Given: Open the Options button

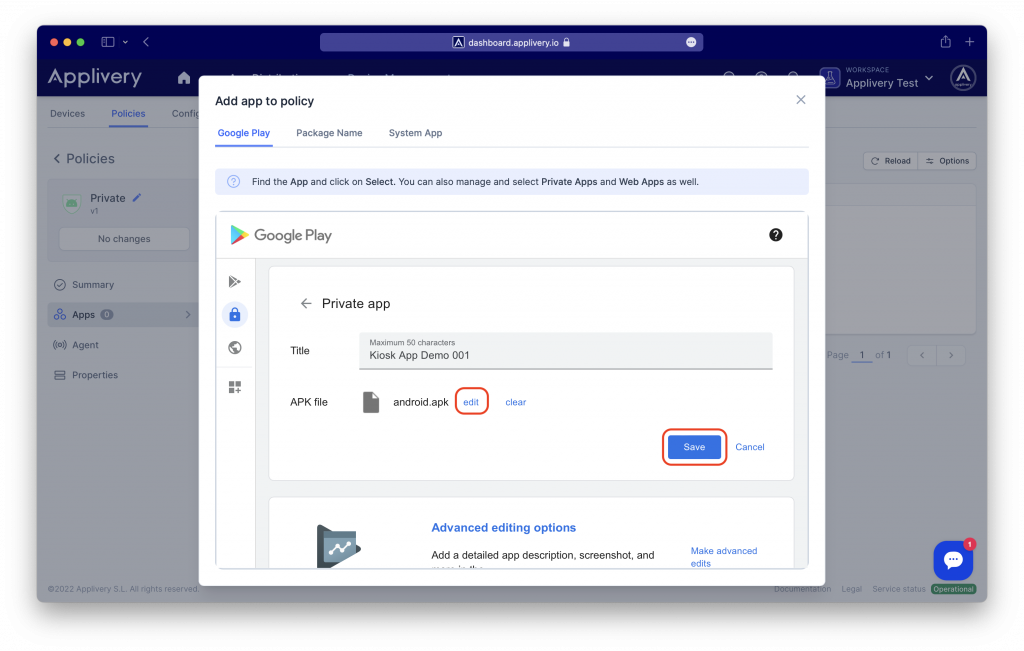Looking at the screenshot, I should tap(947, 161).
